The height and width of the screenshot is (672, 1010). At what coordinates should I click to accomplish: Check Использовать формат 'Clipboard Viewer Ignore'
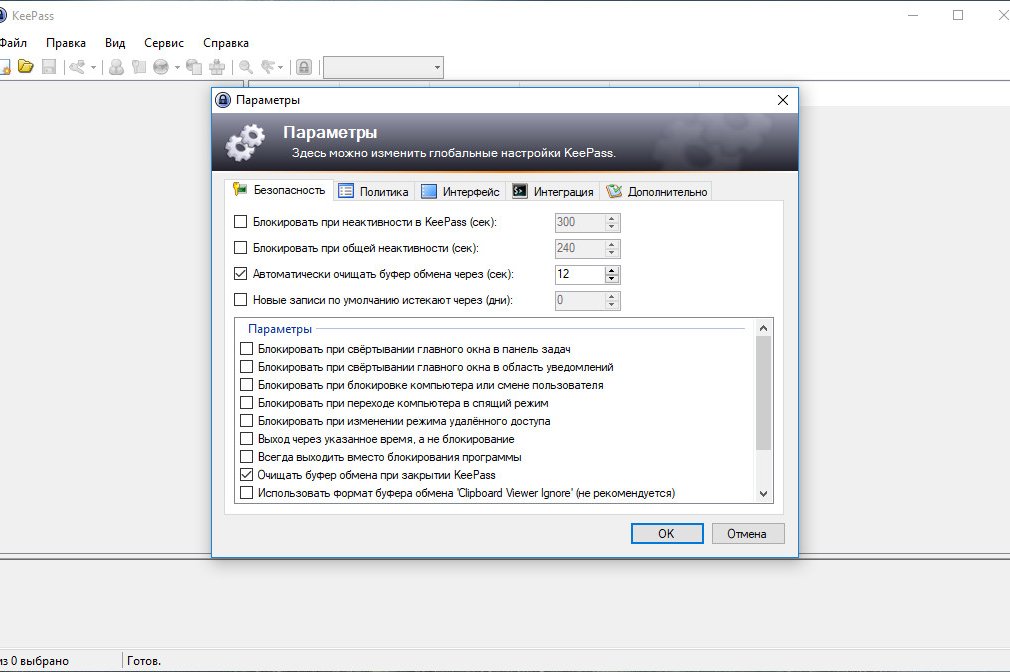246,493
